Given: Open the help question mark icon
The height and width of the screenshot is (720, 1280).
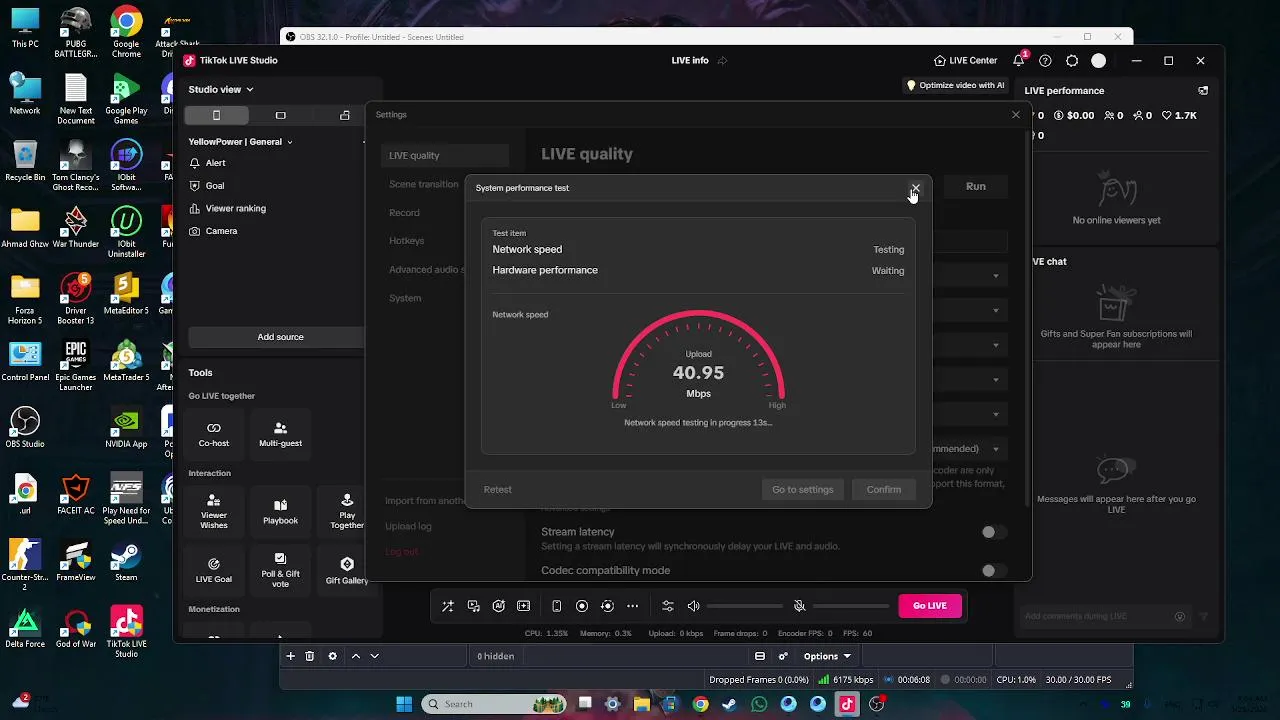Looking at the screenshot, I should [1045, 61].
